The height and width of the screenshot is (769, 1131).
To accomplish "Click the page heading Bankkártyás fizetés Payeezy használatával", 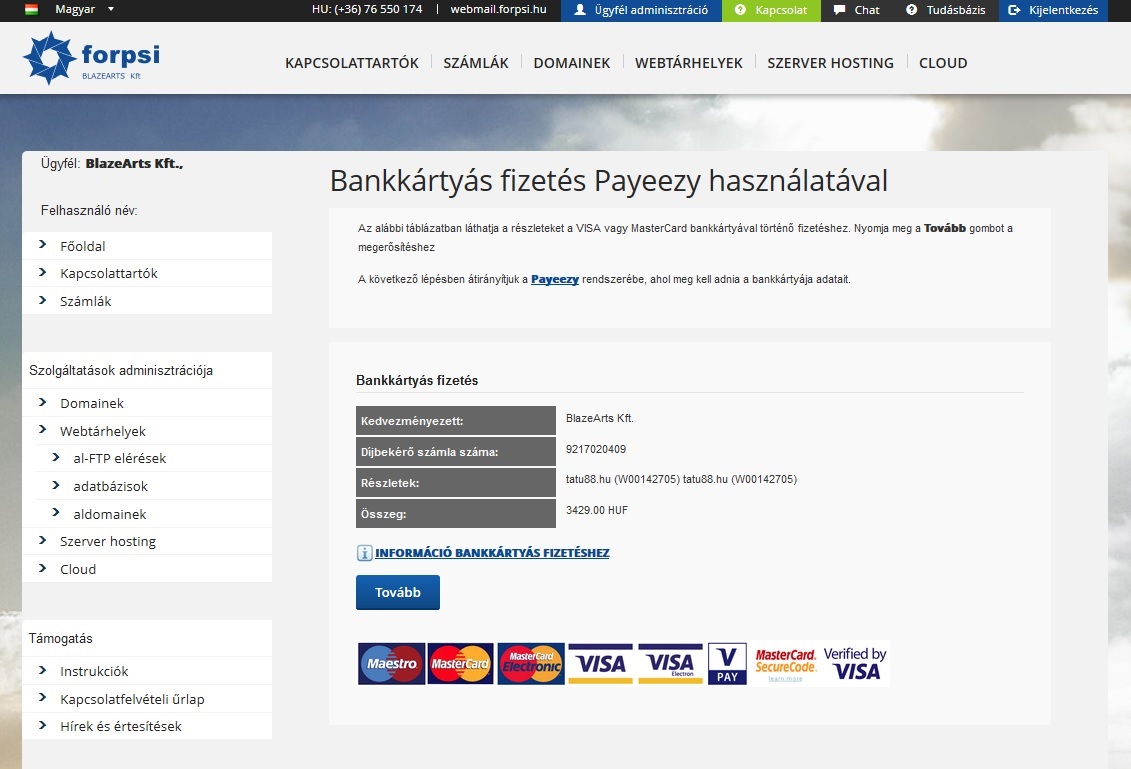I will coord(609,180).
